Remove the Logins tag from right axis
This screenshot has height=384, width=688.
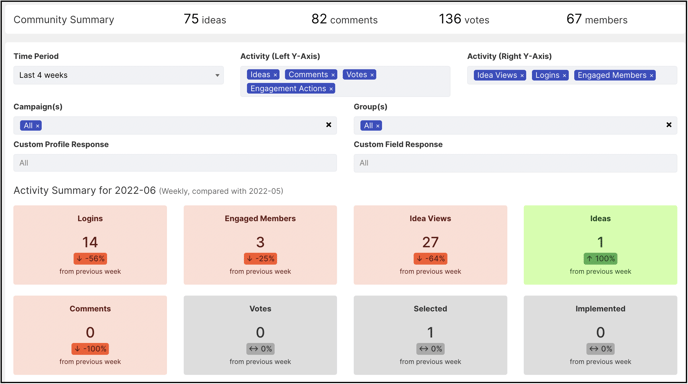point(564,75)
